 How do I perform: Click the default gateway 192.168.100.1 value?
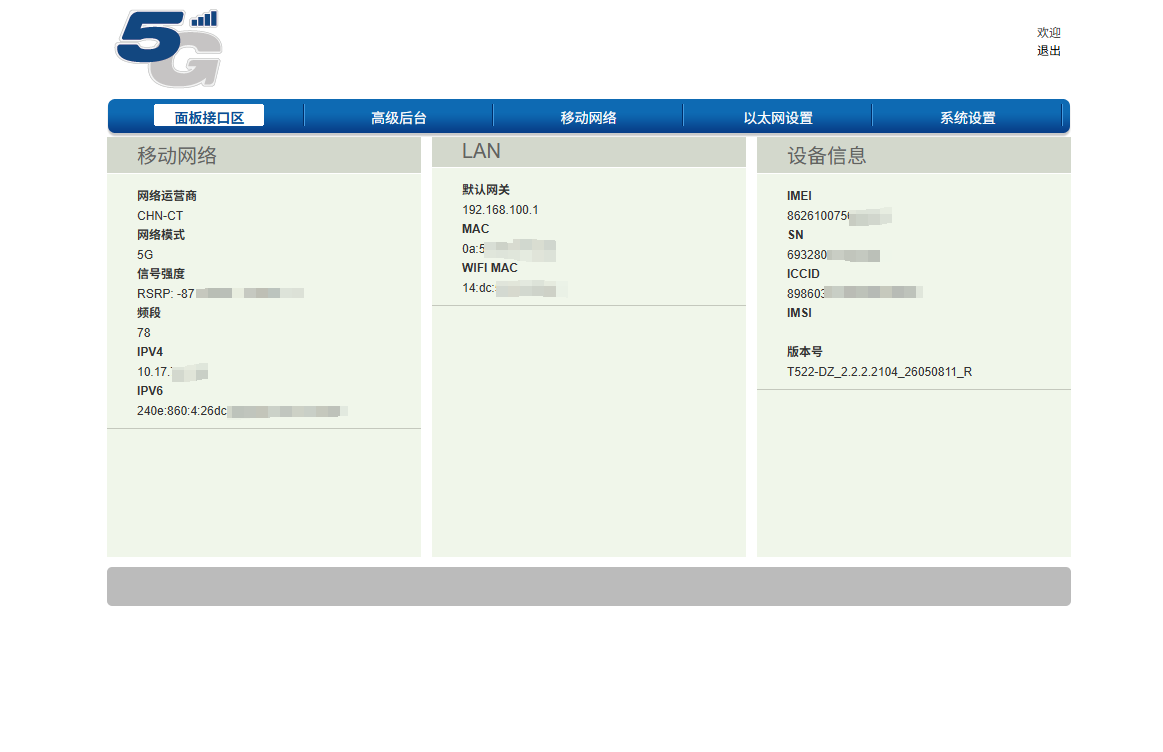coord(500,210)
